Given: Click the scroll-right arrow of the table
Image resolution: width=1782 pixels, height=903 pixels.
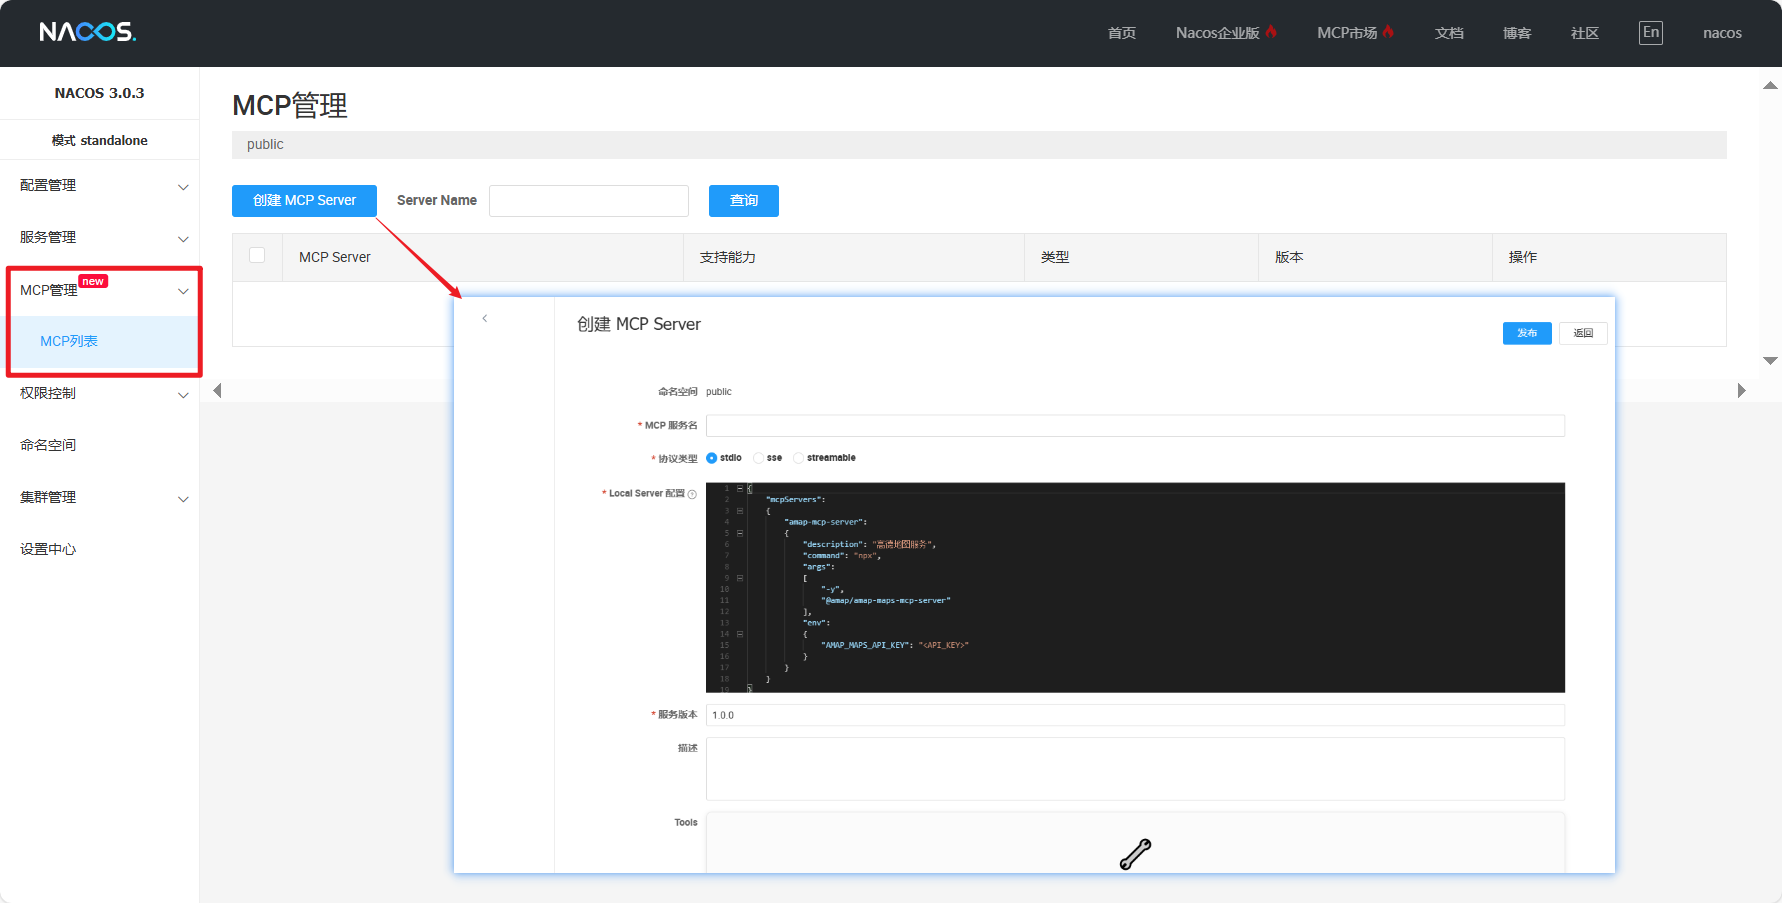Looking at the screenshot, I should coord(1741,391).
